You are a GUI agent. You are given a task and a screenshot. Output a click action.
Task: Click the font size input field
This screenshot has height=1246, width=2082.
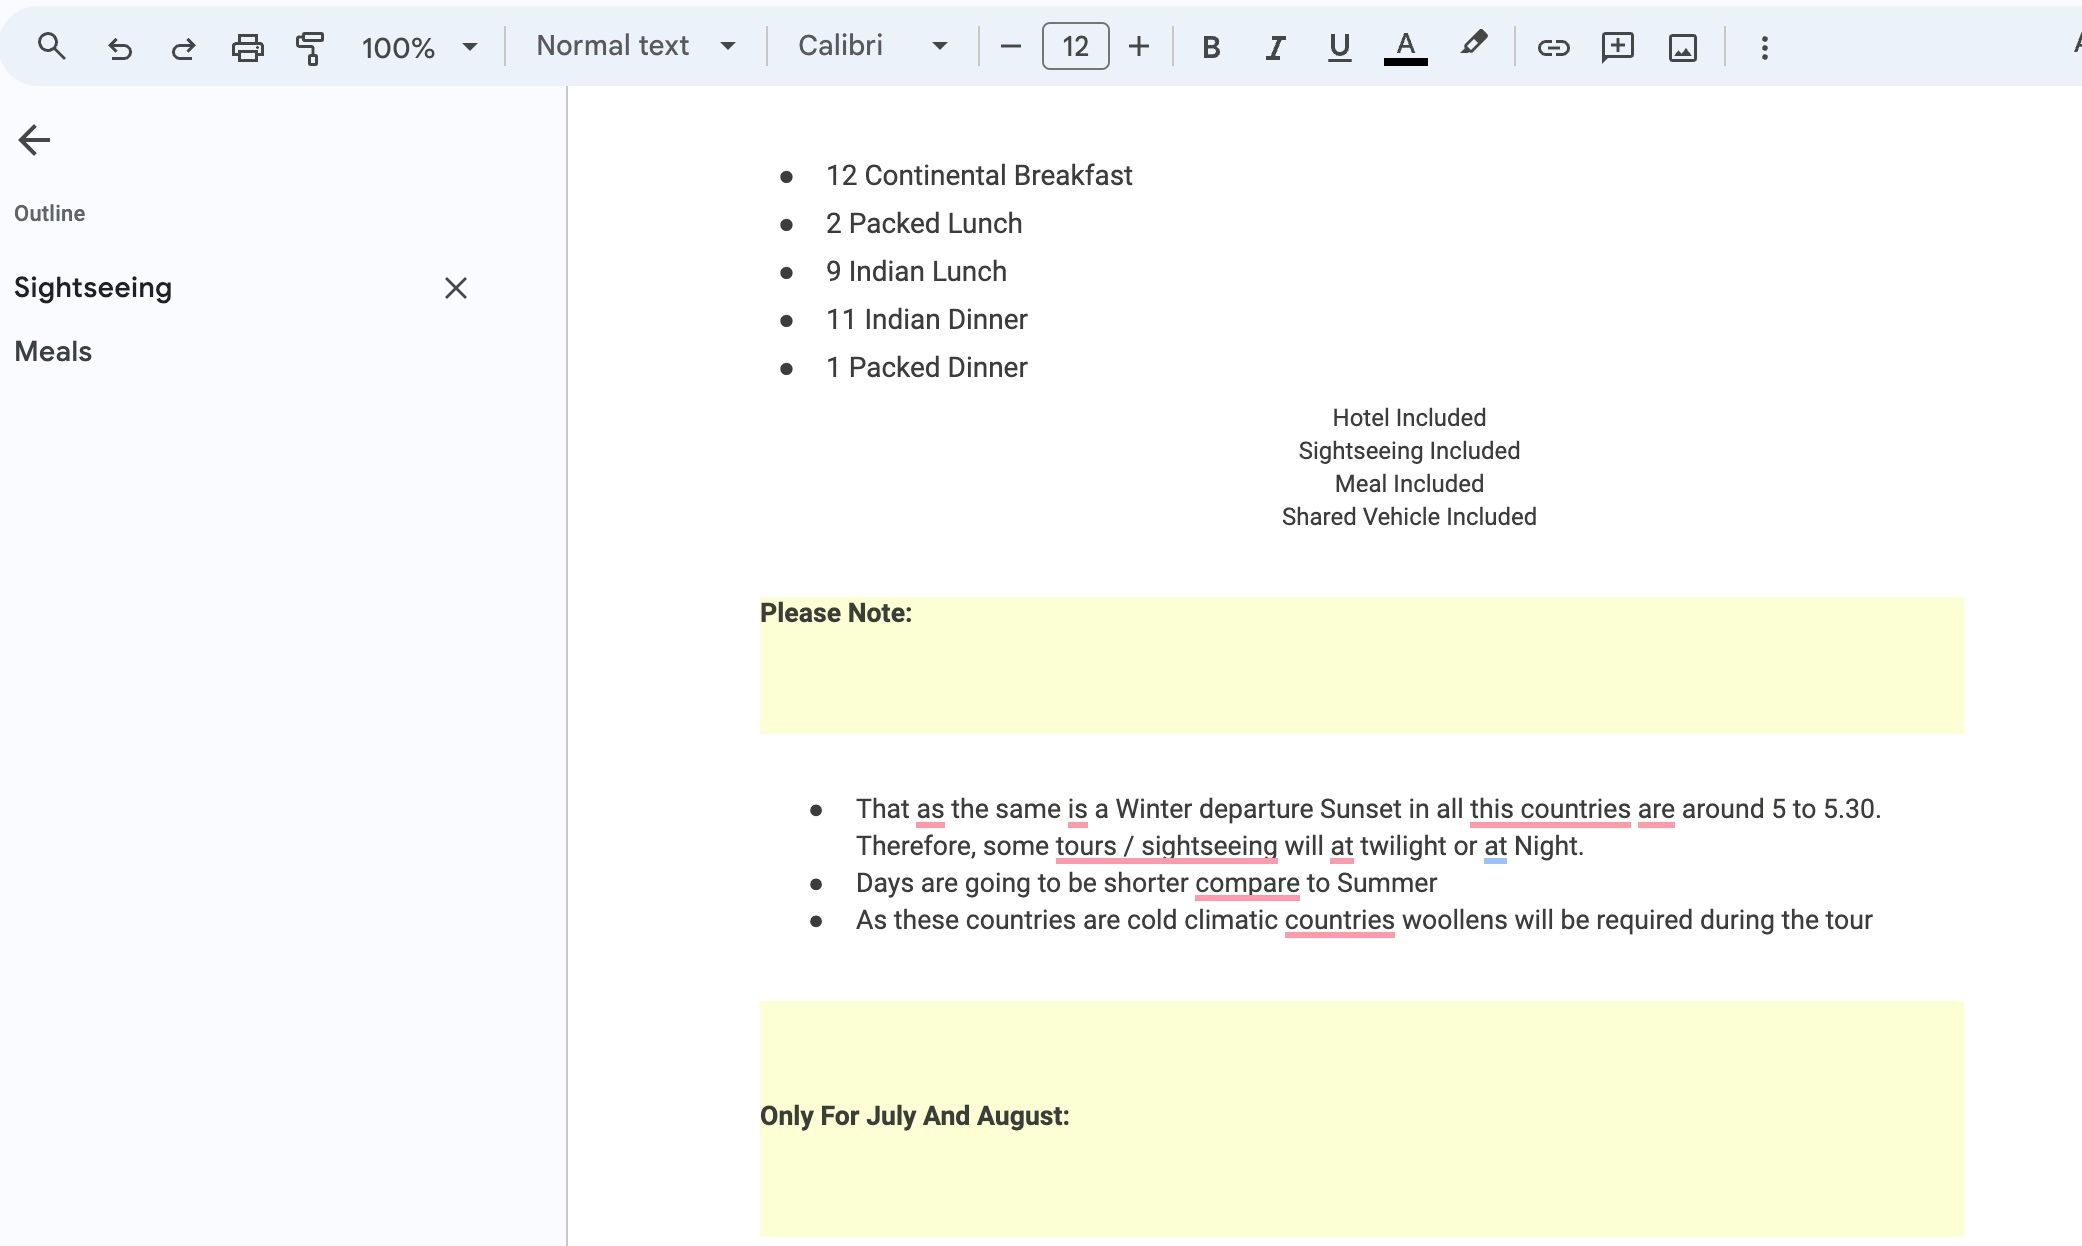coord(1074,46)
